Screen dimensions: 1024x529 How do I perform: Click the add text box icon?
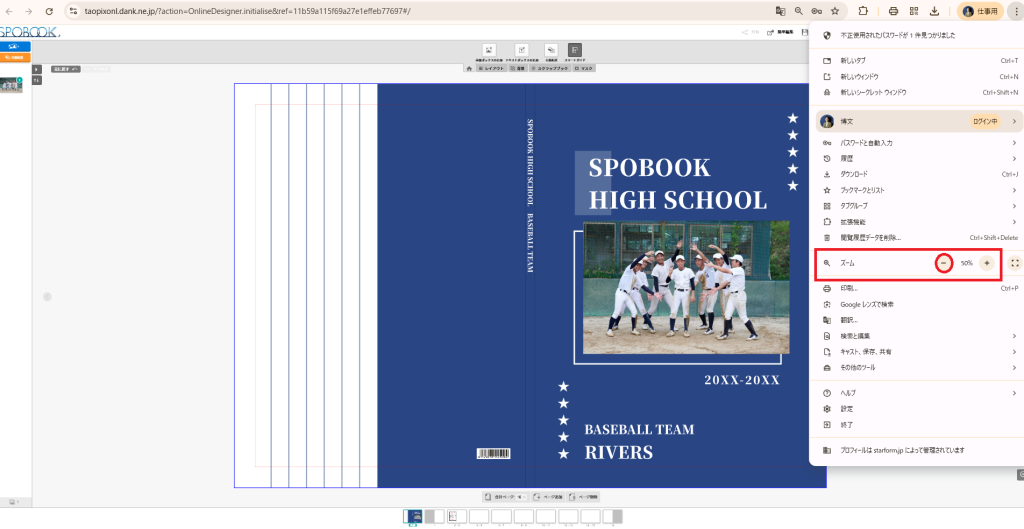(521, 50)
